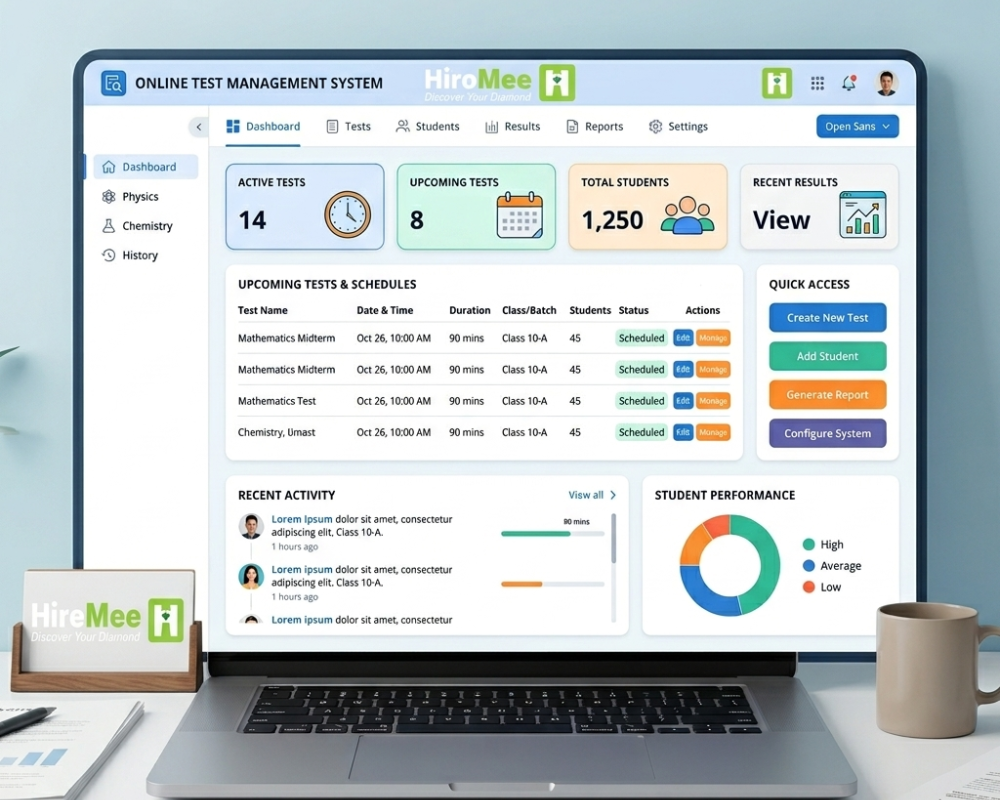The image size is (1000, 800).
Task: Click the people icon in Total Students card
Action: pyautogui.click(x=688, y=216)
